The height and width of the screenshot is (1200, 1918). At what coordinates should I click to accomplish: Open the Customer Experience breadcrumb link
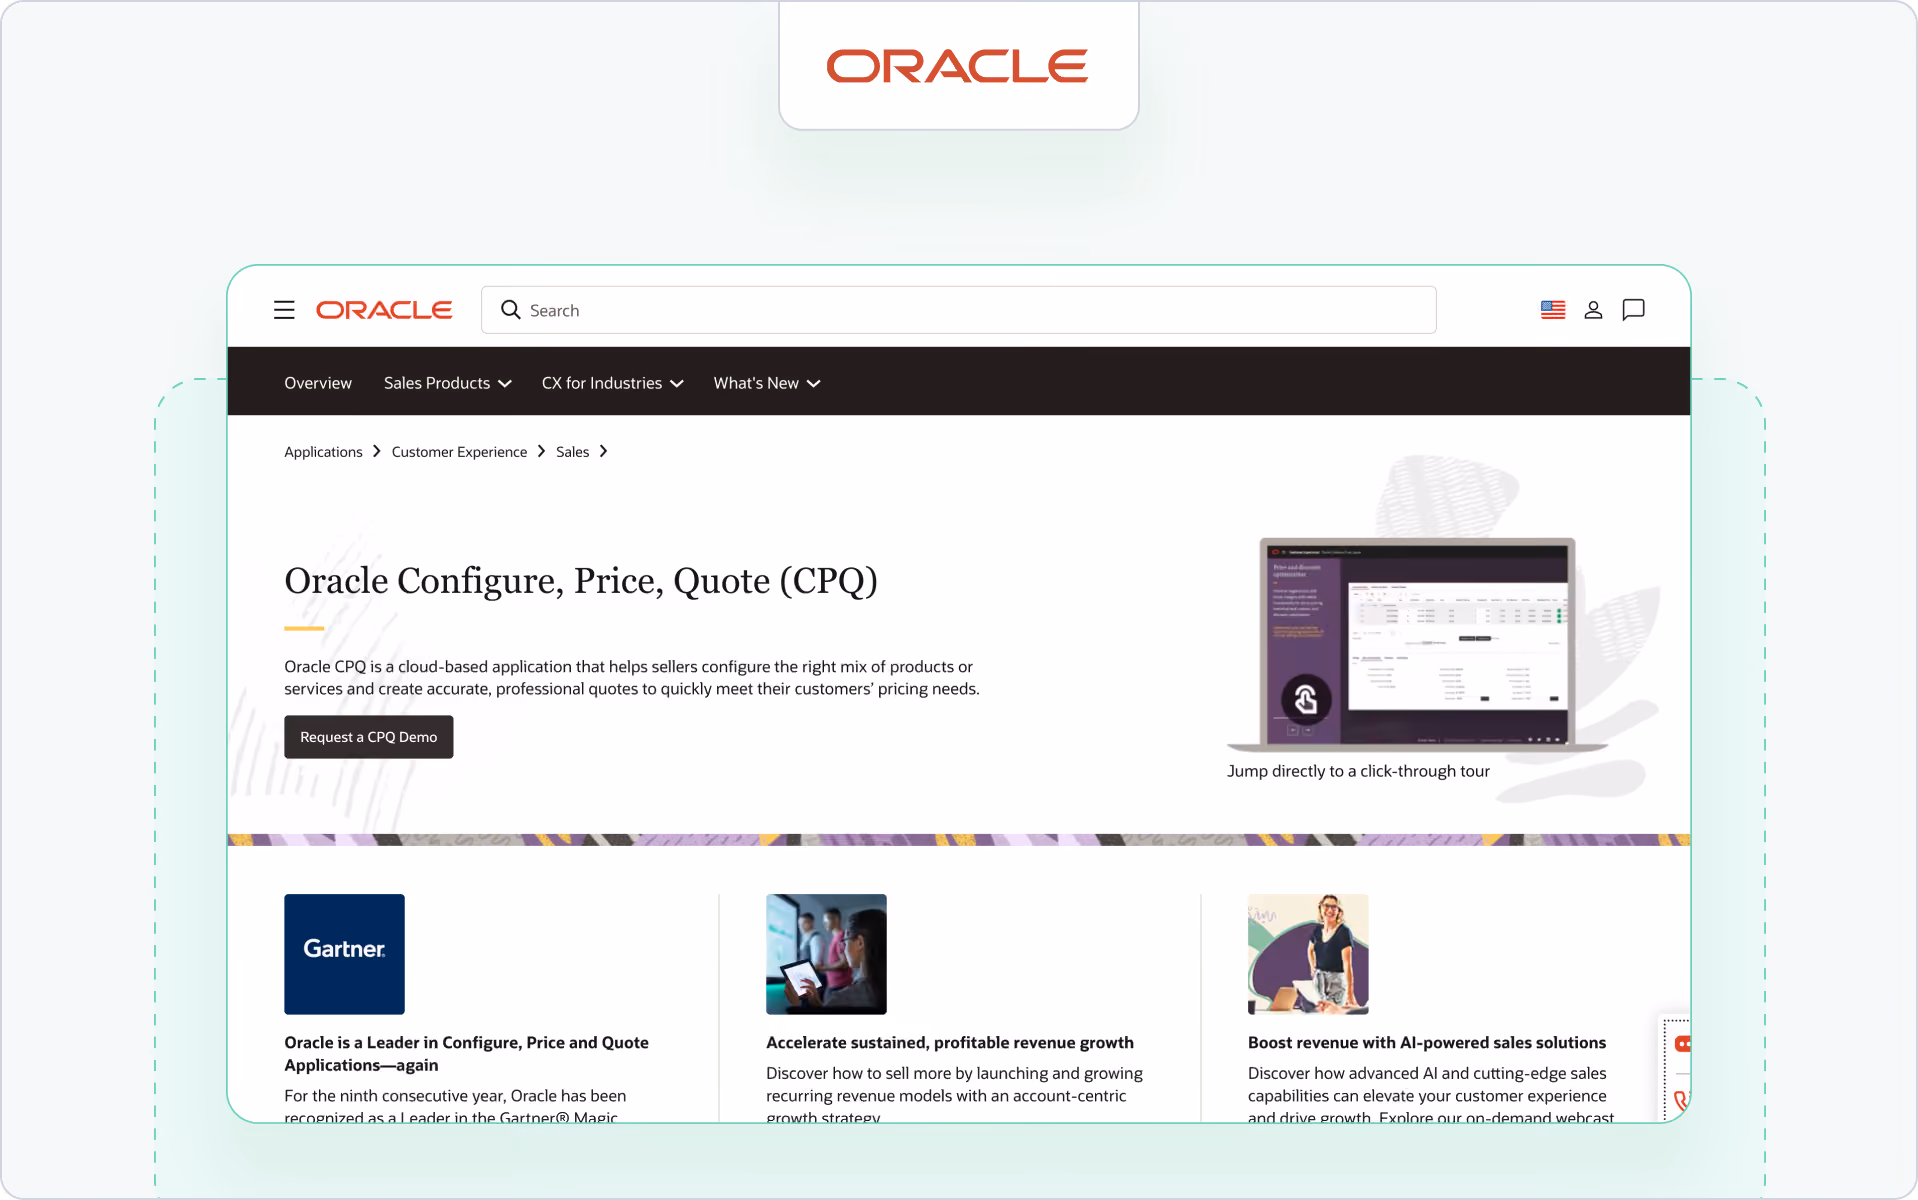[x=459, y=452]
